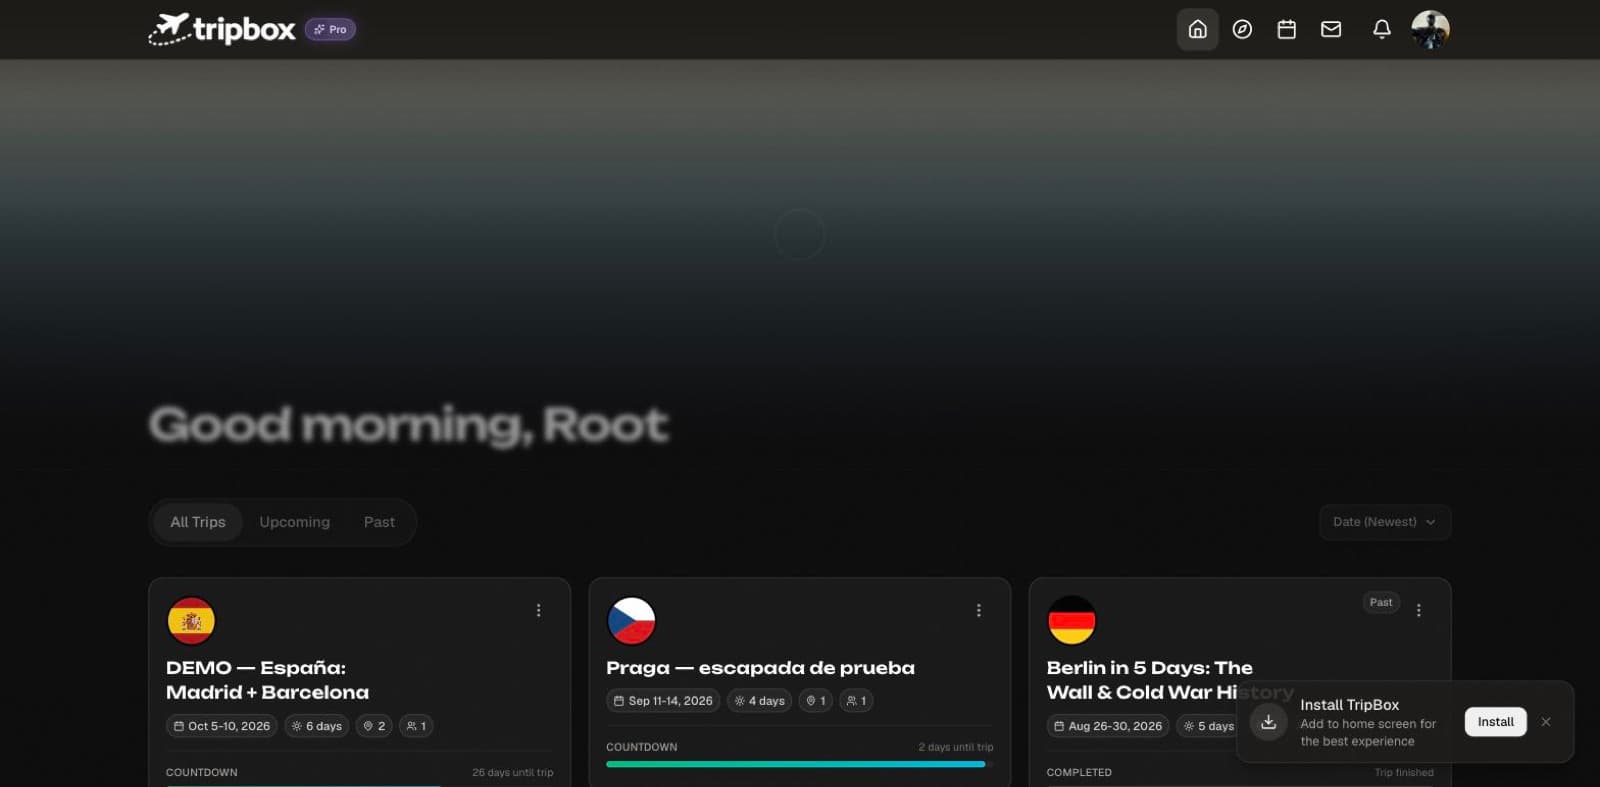
Task: Click the tripbox logo
Action: click(x=222, y=29)
